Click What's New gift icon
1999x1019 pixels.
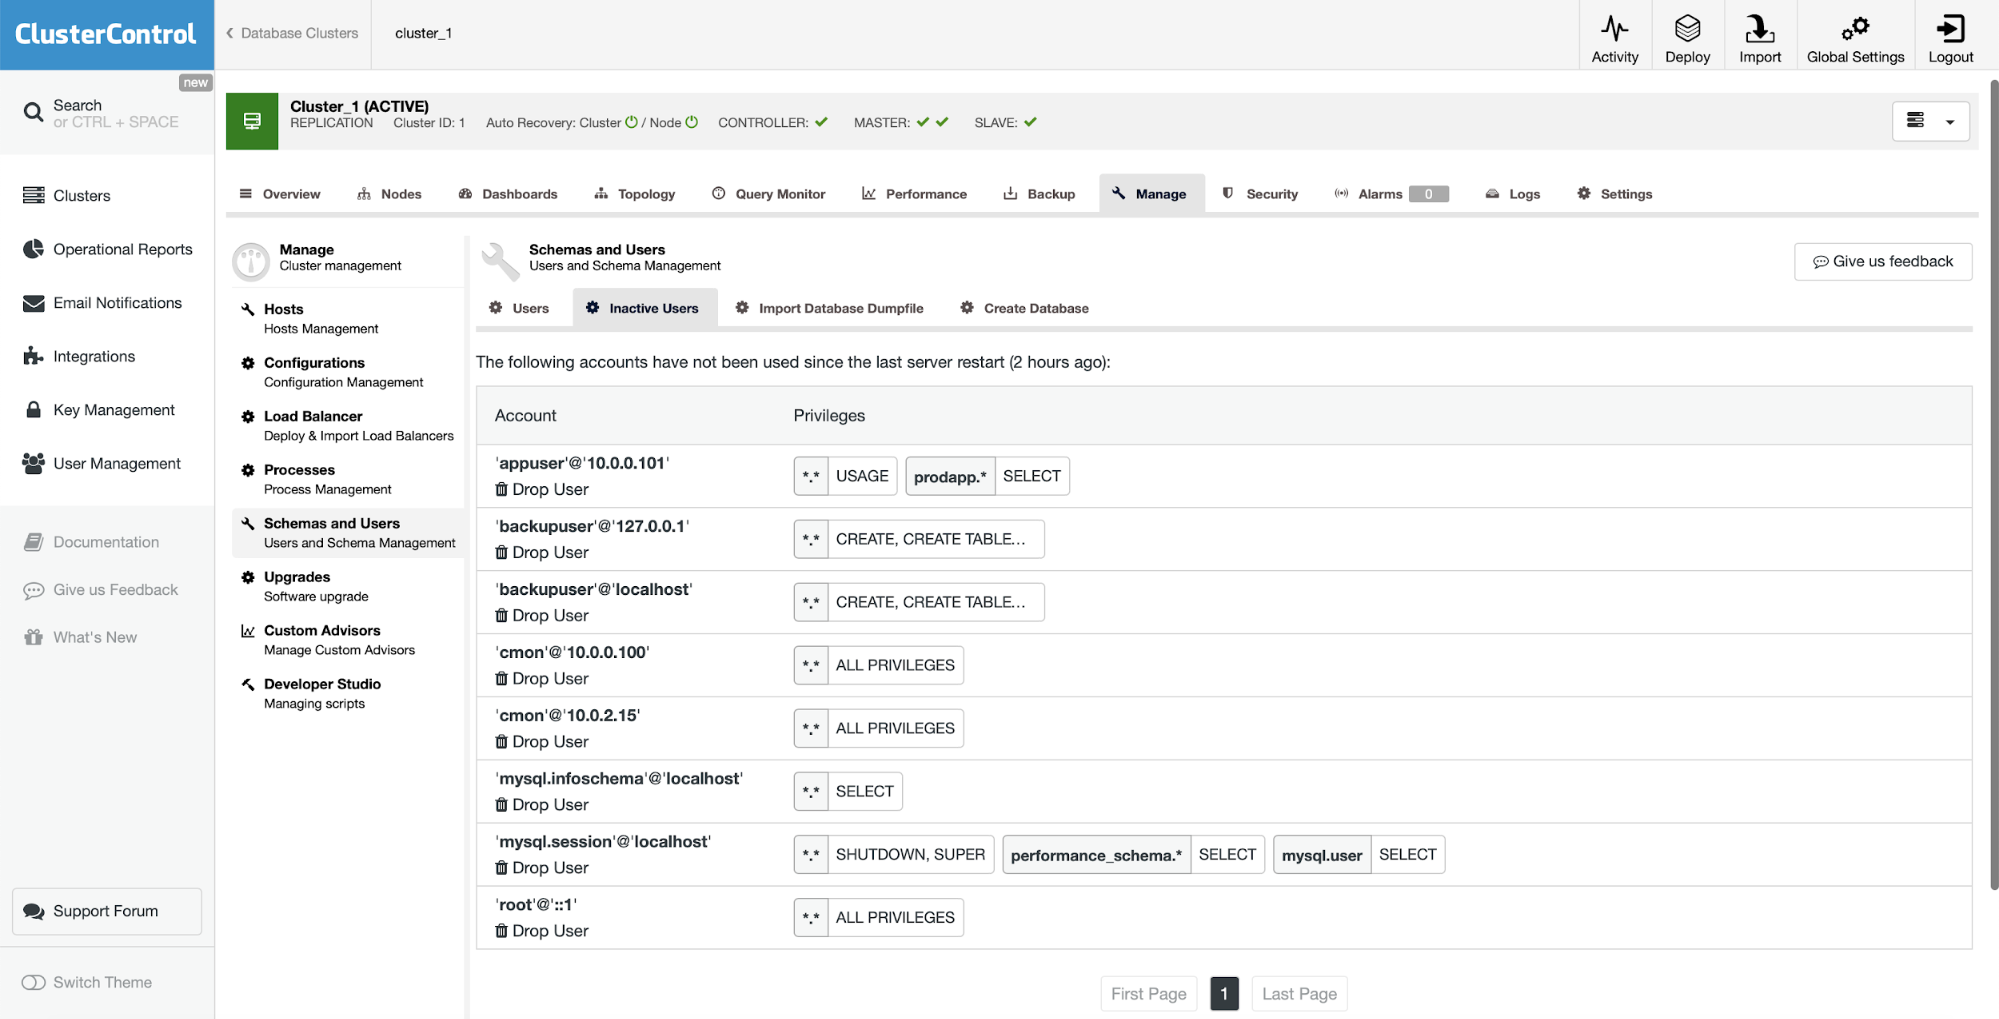click(x=33, y=637)
